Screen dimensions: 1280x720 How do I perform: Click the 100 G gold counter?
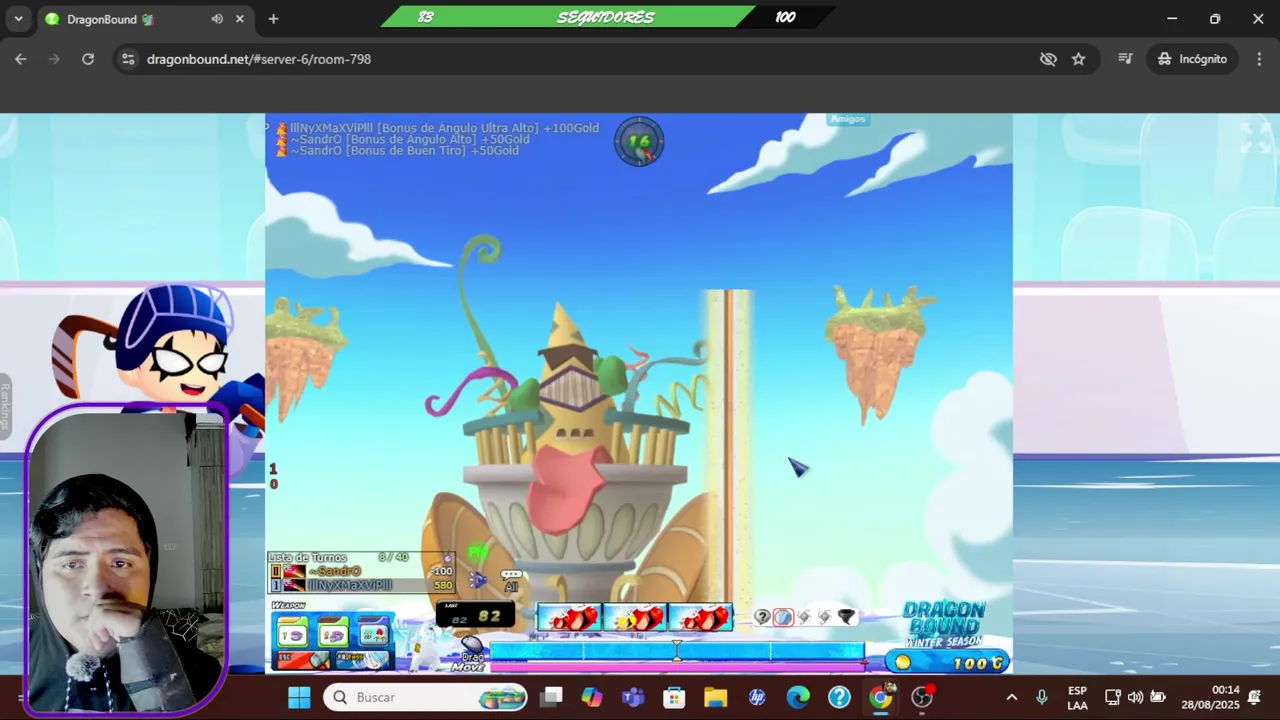pyautogui.click(x=948, y=662)
